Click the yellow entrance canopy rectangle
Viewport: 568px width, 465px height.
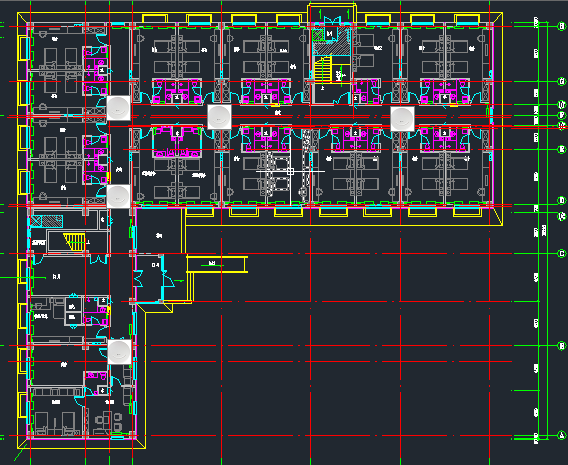coord(217,264)
